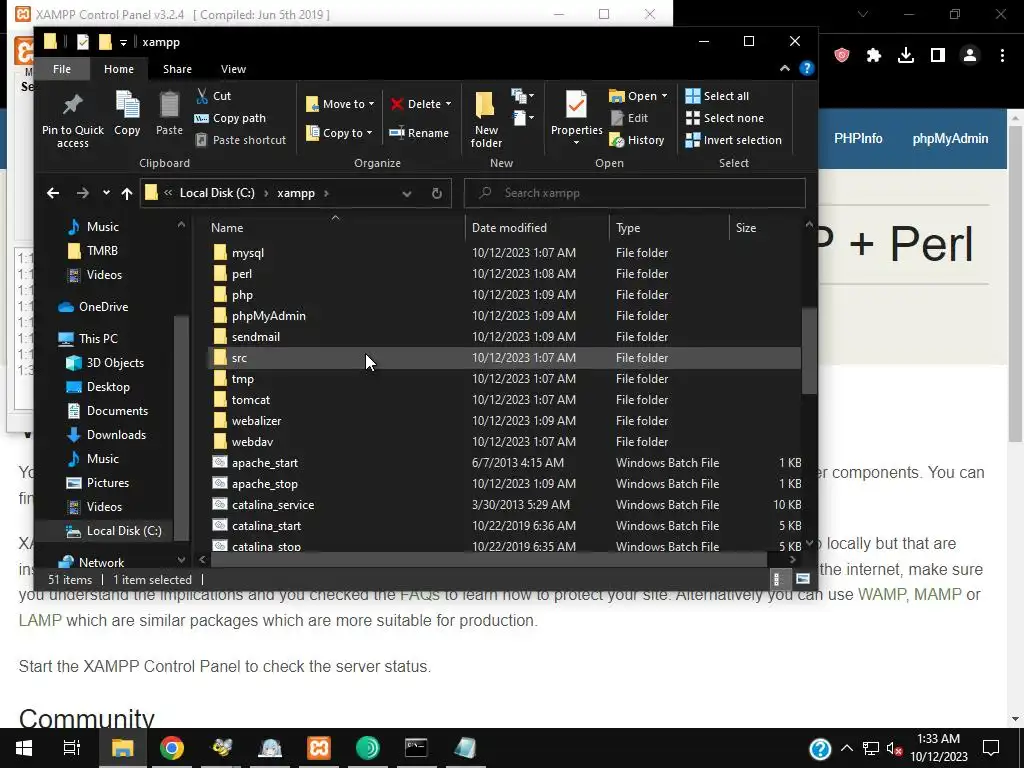Sort by Type column header
The height and width of the screenshot is (768, 1024).
tap(669, 227)
